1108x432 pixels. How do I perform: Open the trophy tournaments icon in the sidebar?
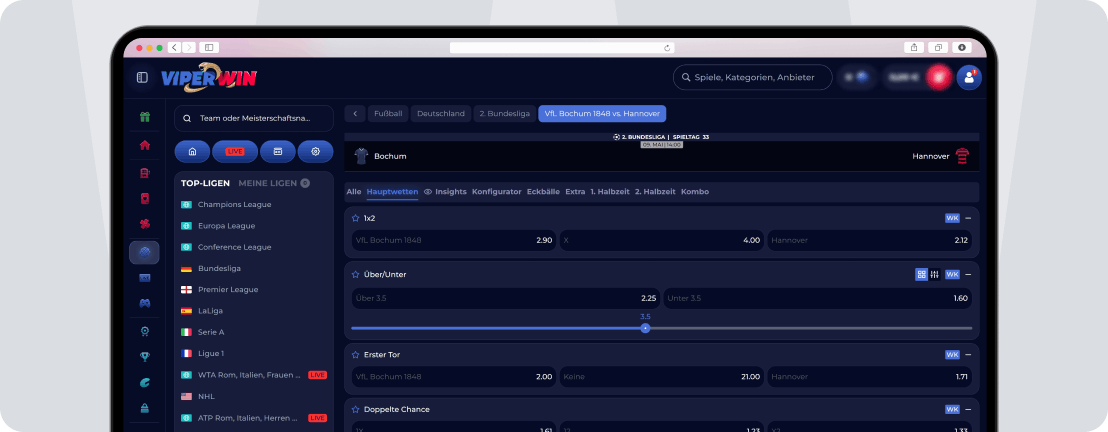point(145,357)
